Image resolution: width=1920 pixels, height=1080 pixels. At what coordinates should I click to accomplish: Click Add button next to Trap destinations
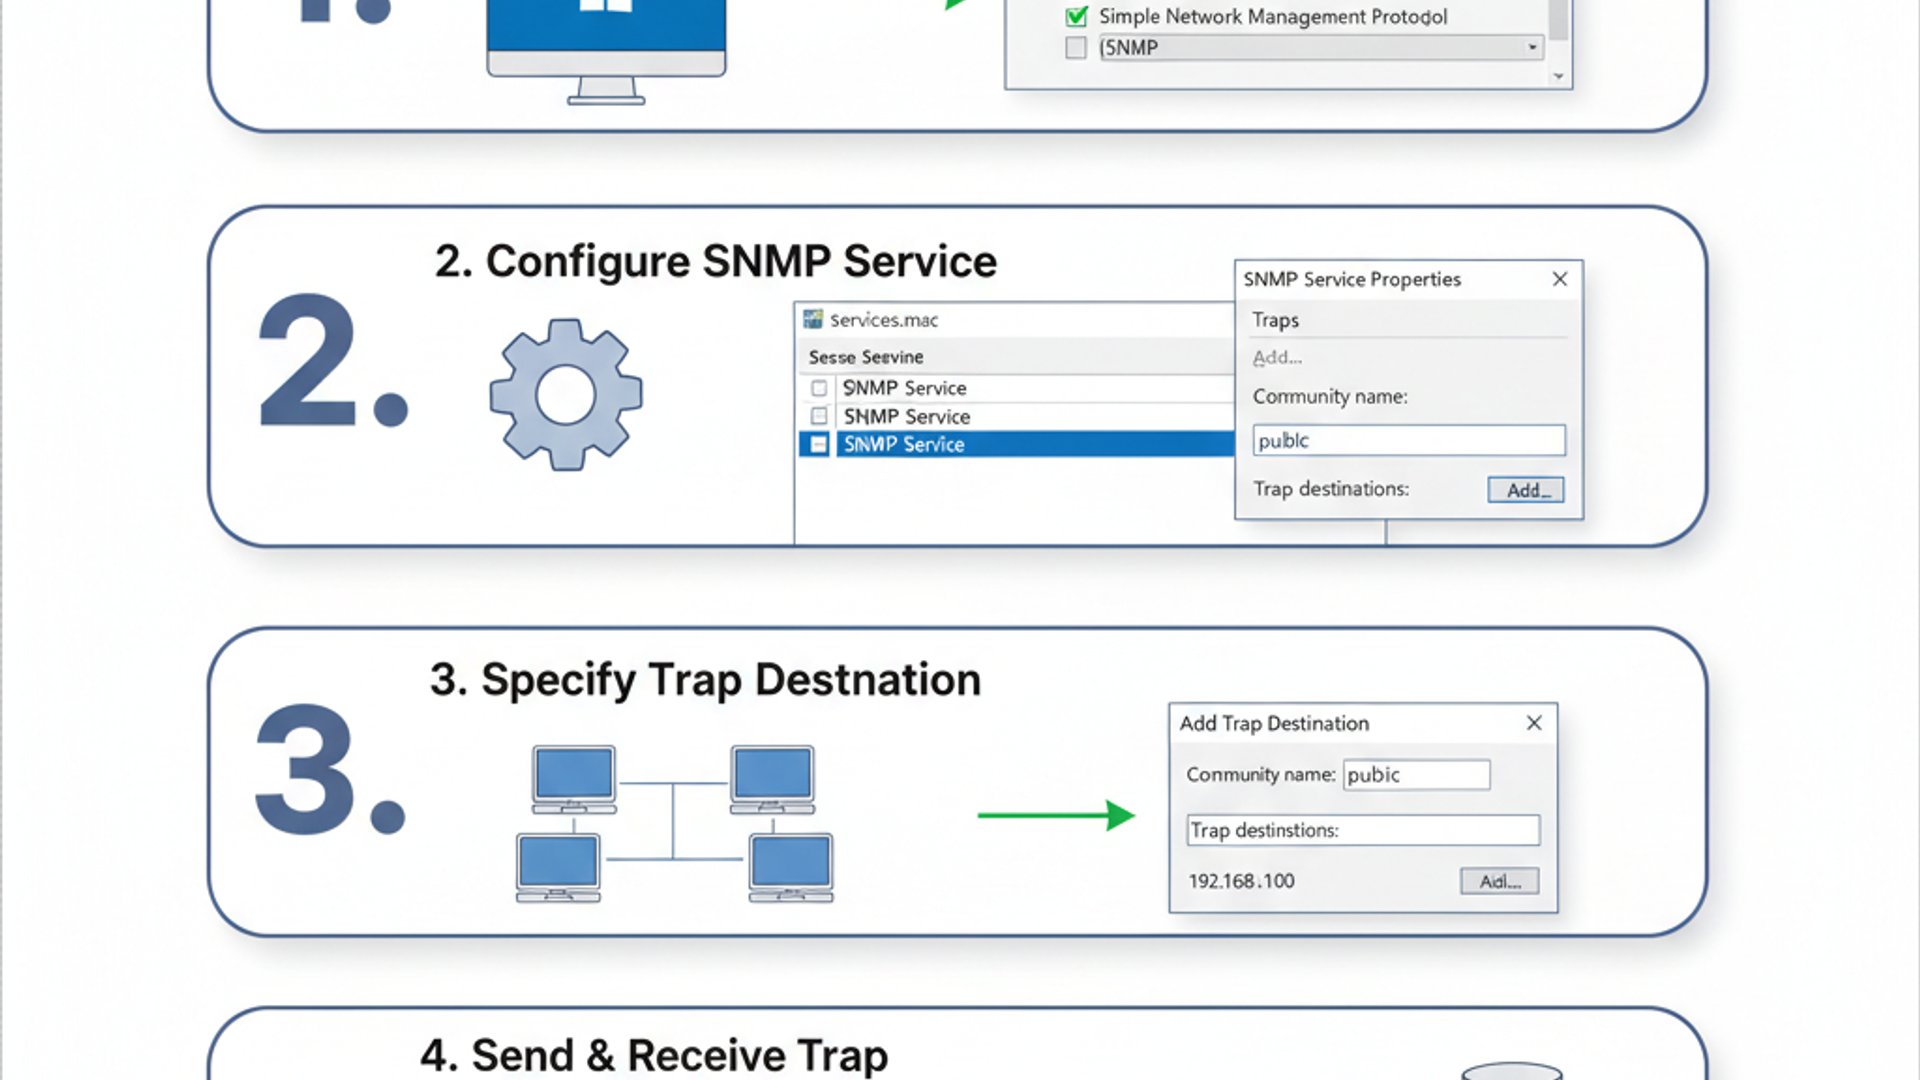1526,490
